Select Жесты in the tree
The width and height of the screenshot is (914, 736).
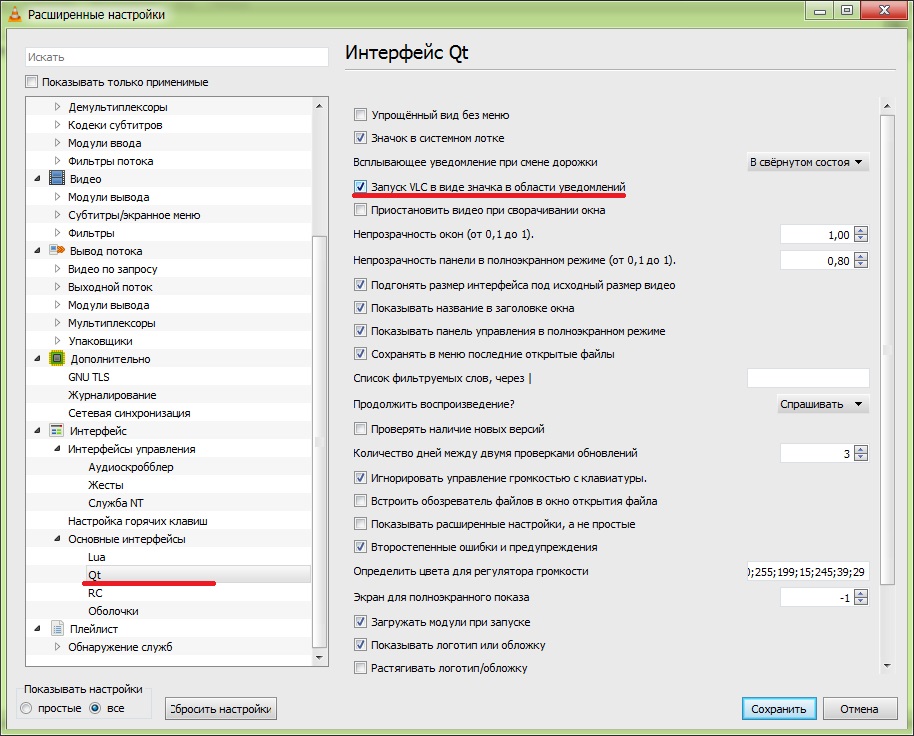106,485
